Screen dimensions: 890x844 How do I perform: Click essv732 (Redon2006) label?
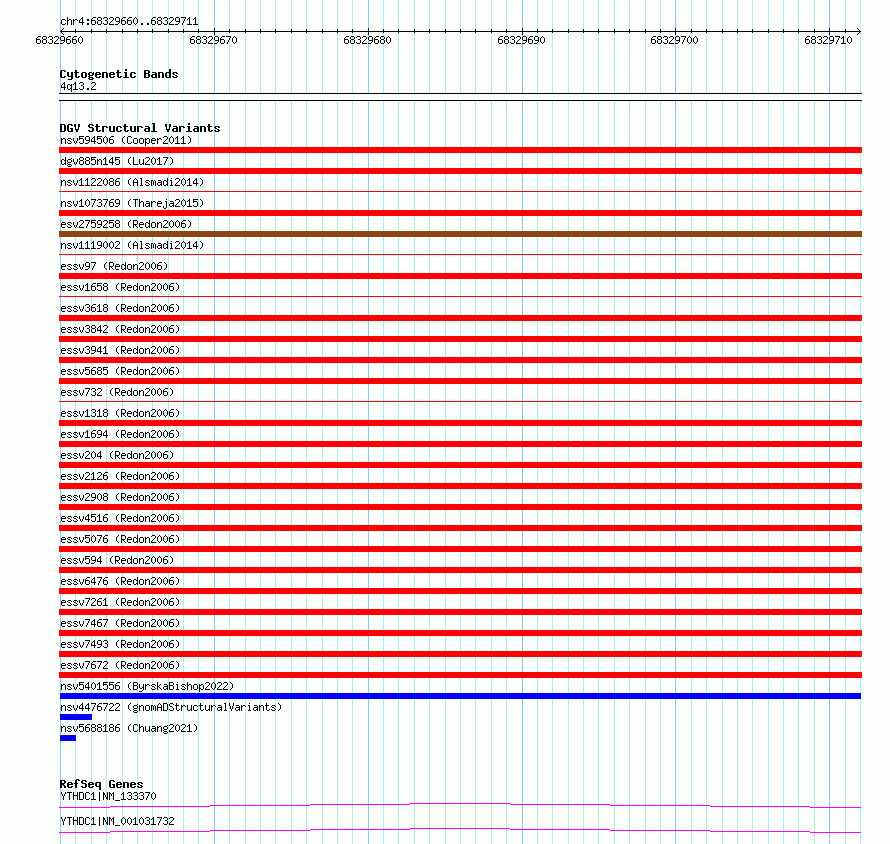[117, 392]
